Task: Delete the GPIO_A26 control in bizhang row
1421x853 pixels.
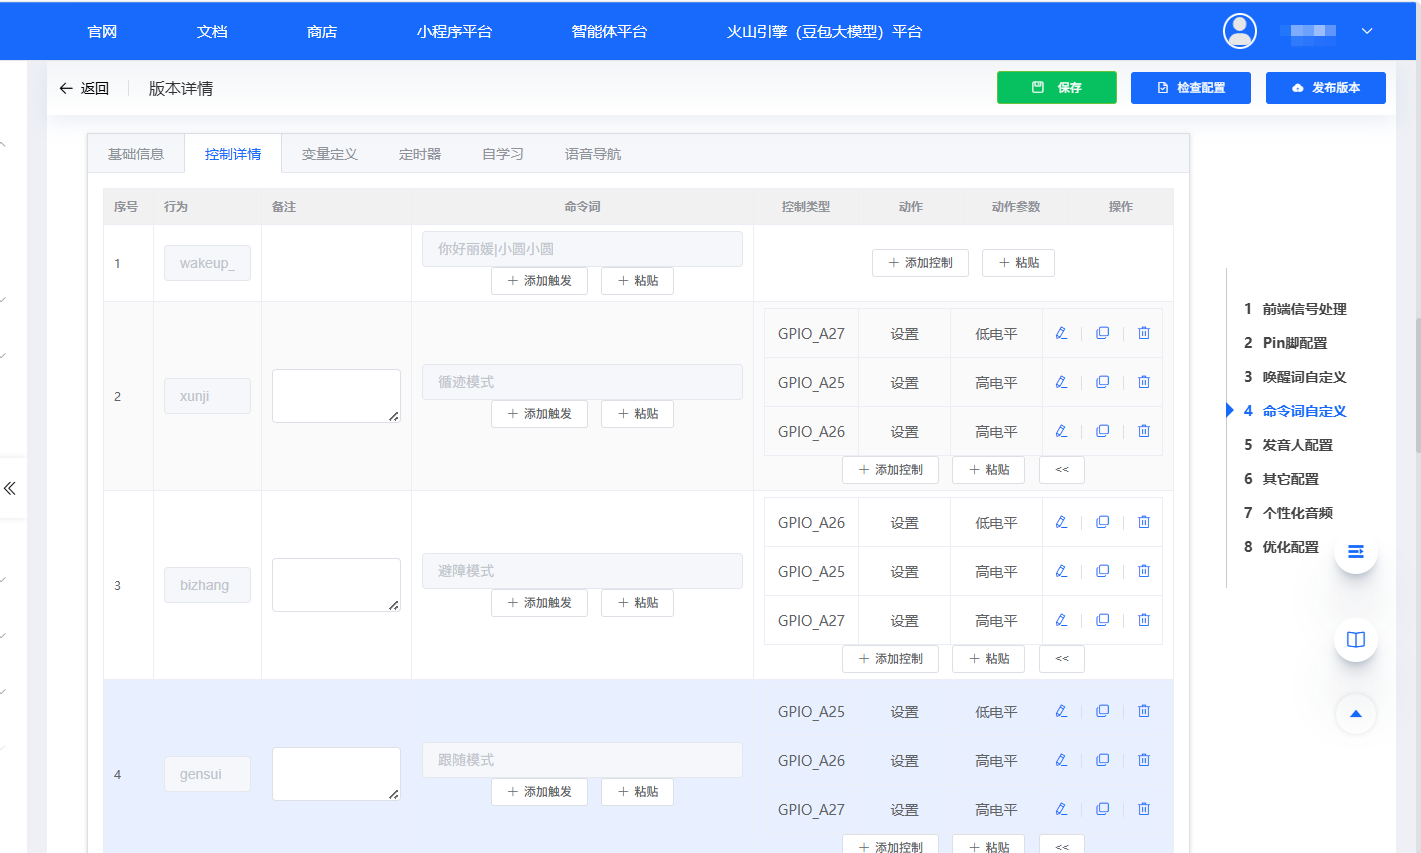Action: coord(1144,522)
